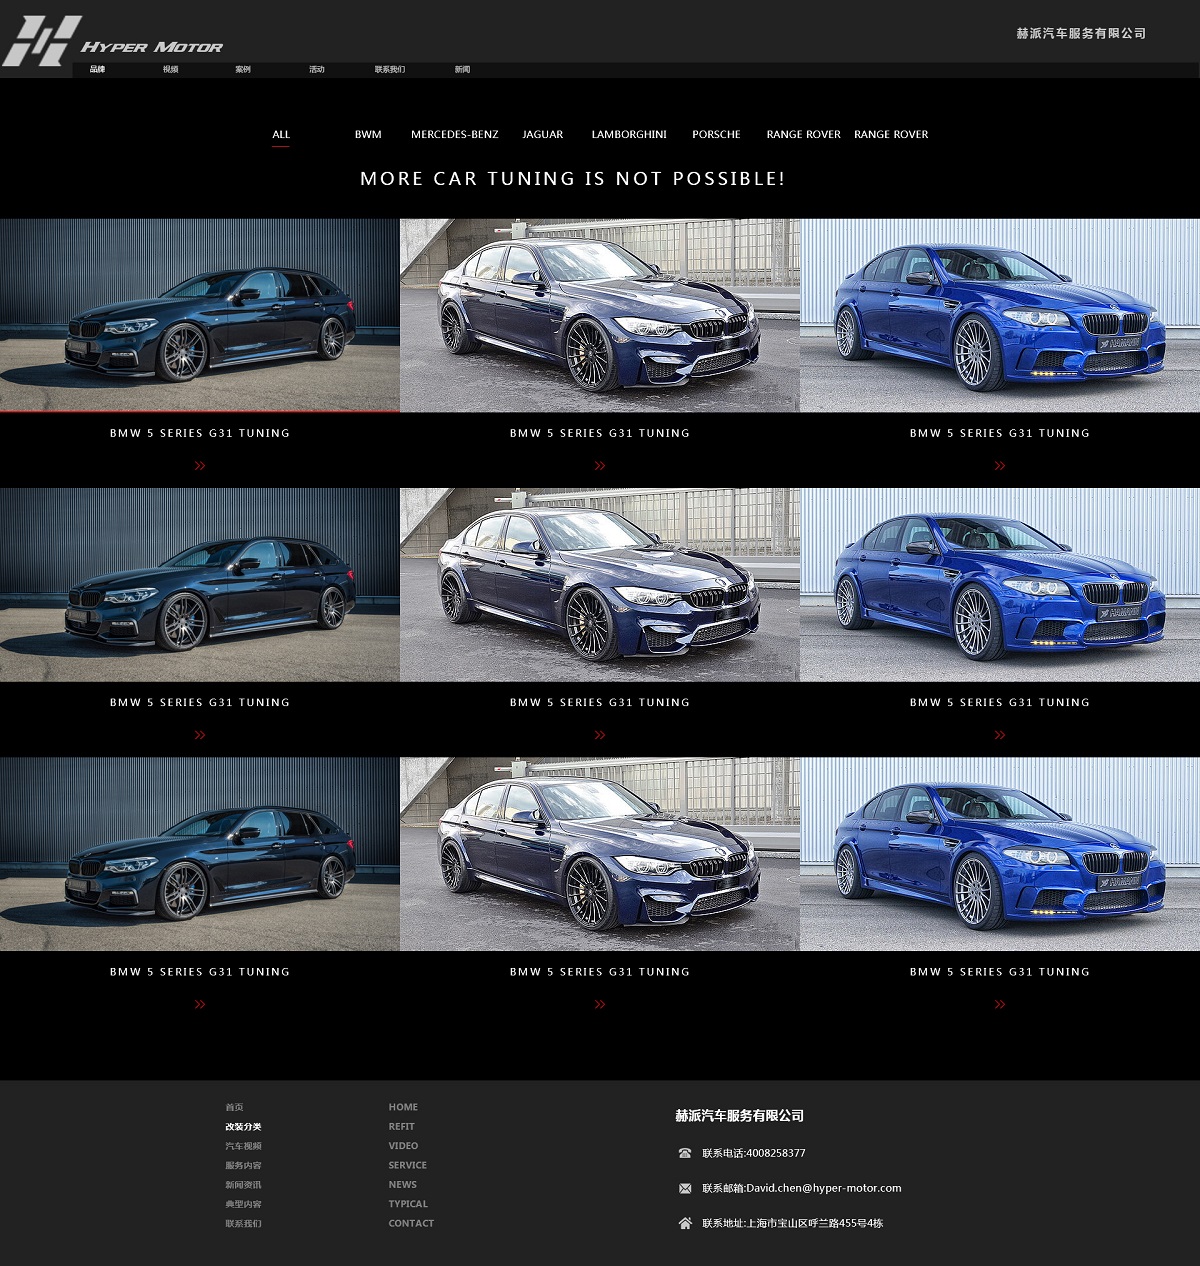Viewport: 1200px width, 1266px height.
Task: Select the last RANGE ROVER tab
Action: click(x=891, y=134)
